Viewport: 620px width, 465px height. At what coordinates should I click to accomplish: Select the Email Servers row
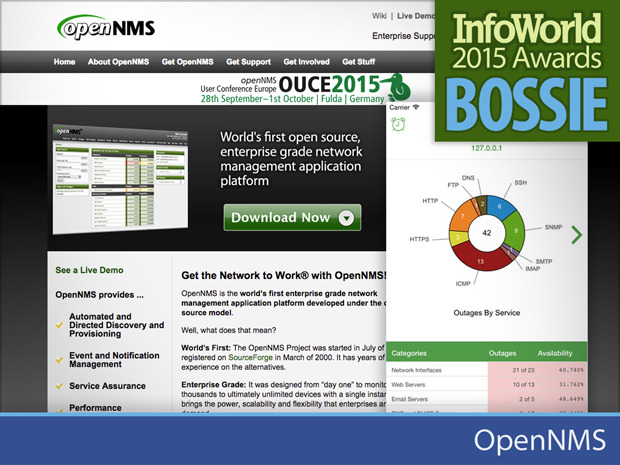[x=486, y=399]
